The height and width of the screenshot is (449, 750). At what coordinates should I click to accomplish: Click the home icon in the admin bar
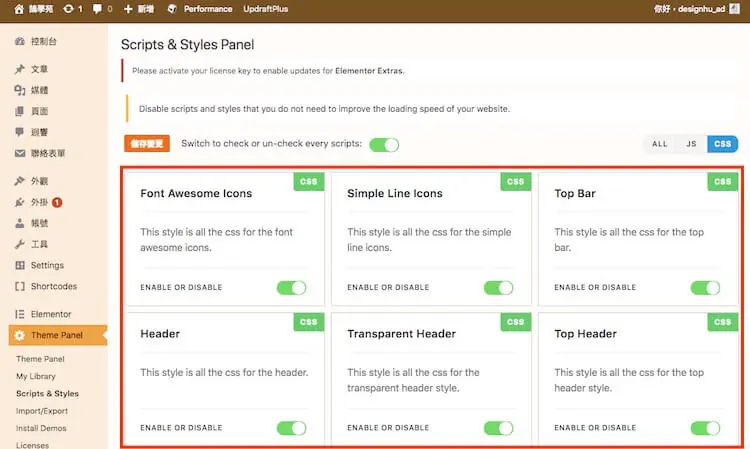tap(19, 9)
